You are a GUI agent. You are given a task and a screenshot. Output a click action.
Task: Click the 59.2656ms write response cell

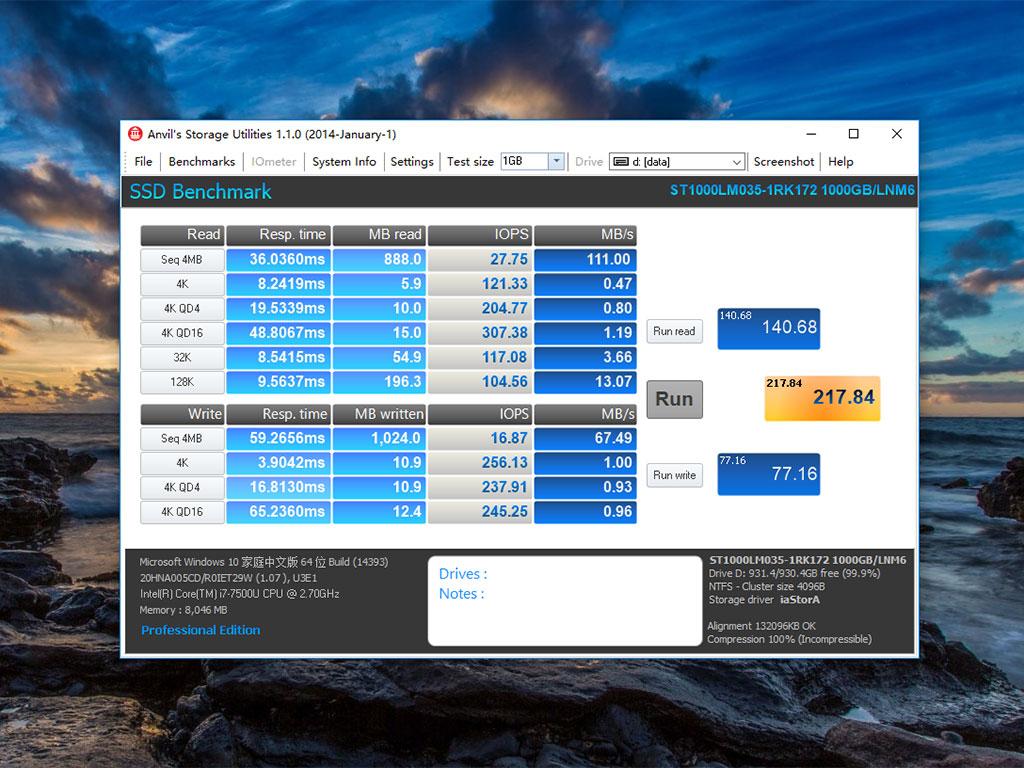tap(279, 439)
